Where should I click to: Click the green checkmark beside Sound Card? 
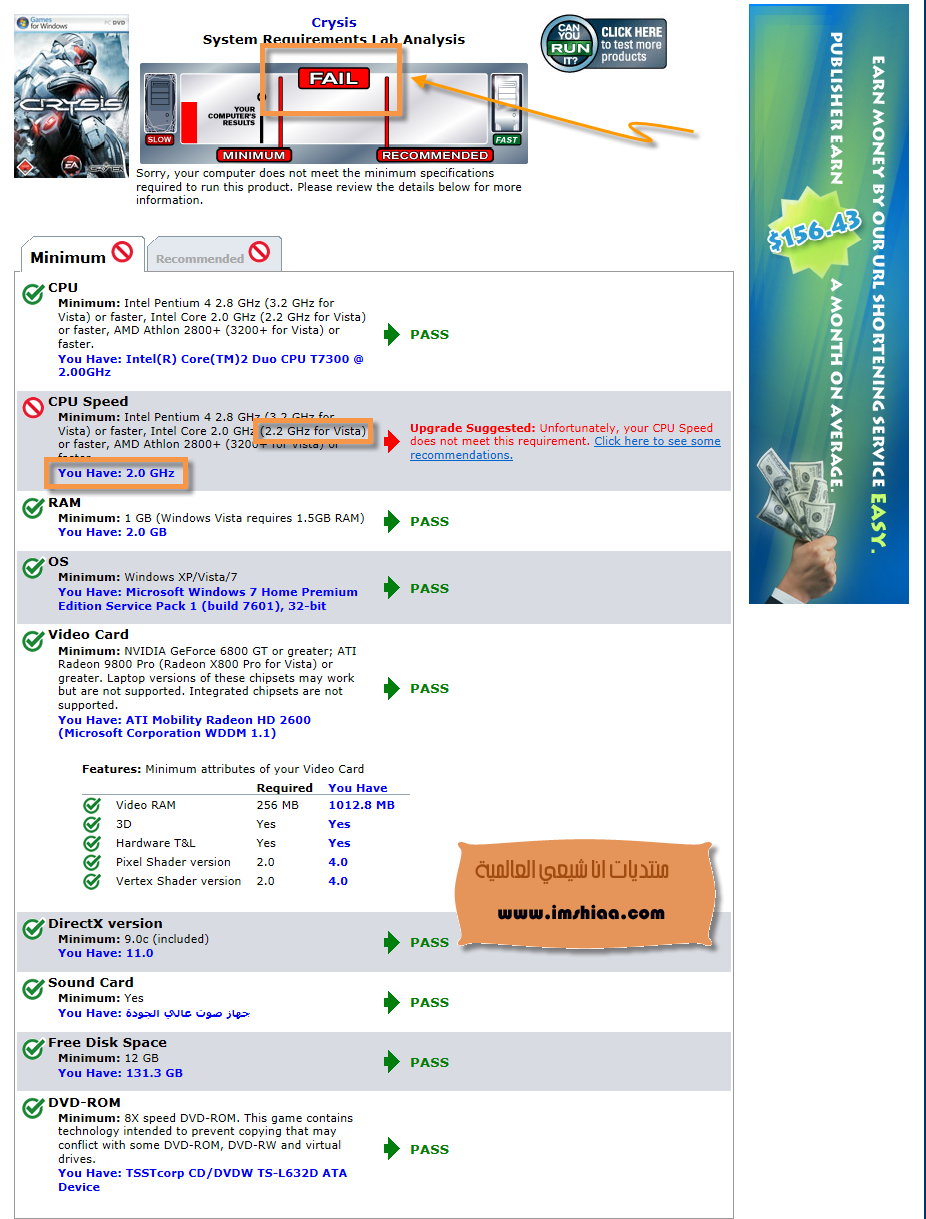(32, 987)
